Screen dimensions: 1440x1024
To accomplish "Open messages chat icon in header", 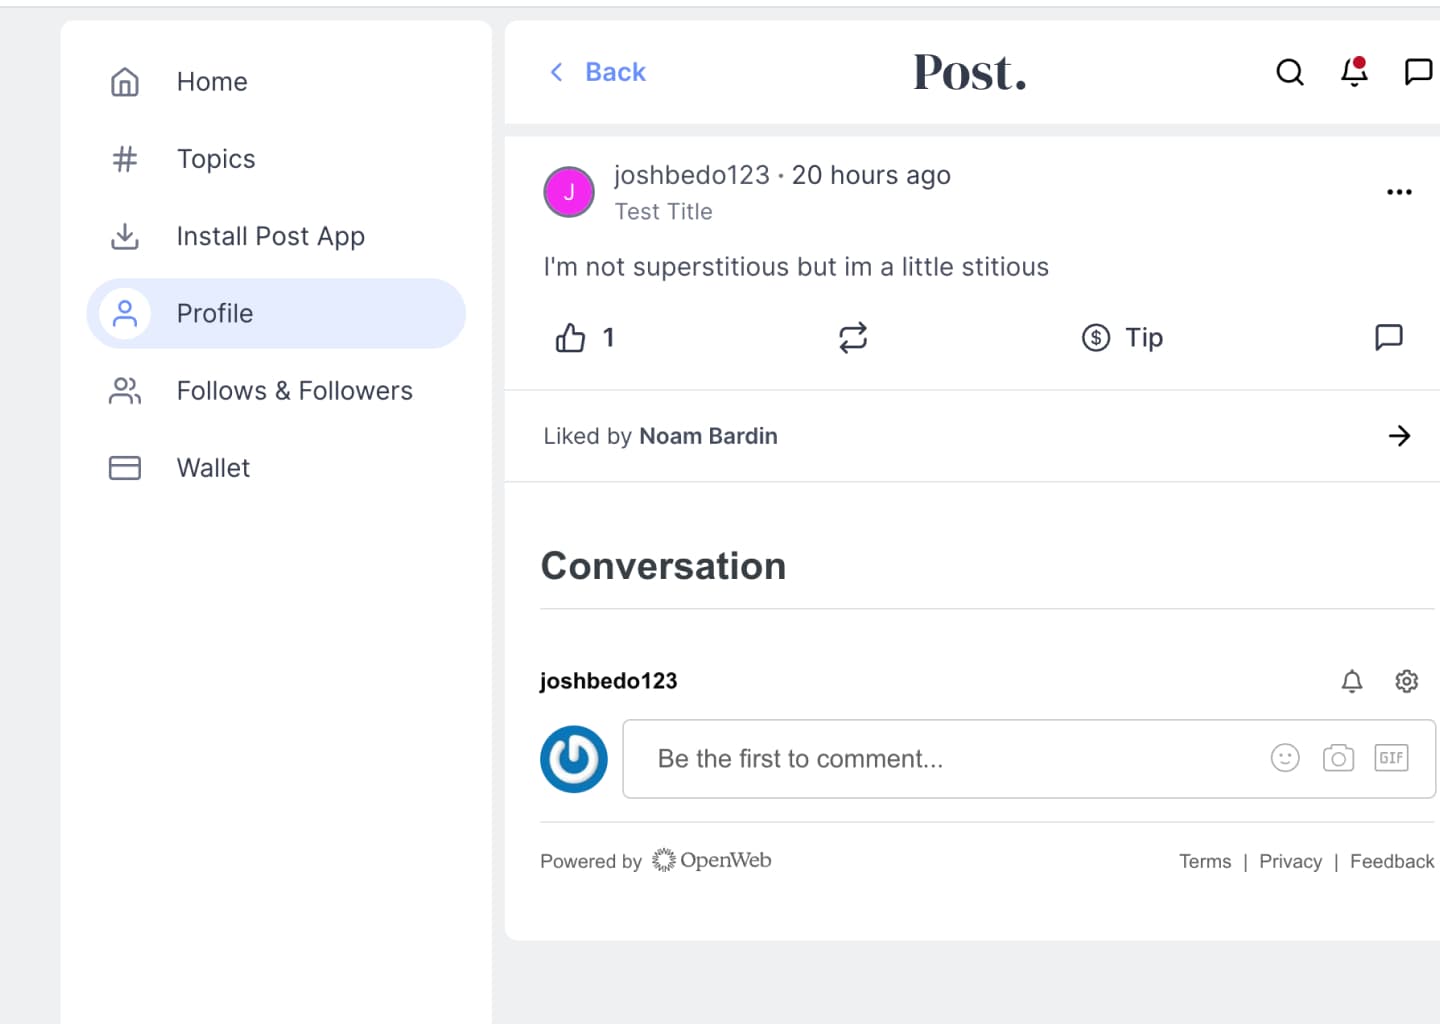I will (x=1418, y=72).
